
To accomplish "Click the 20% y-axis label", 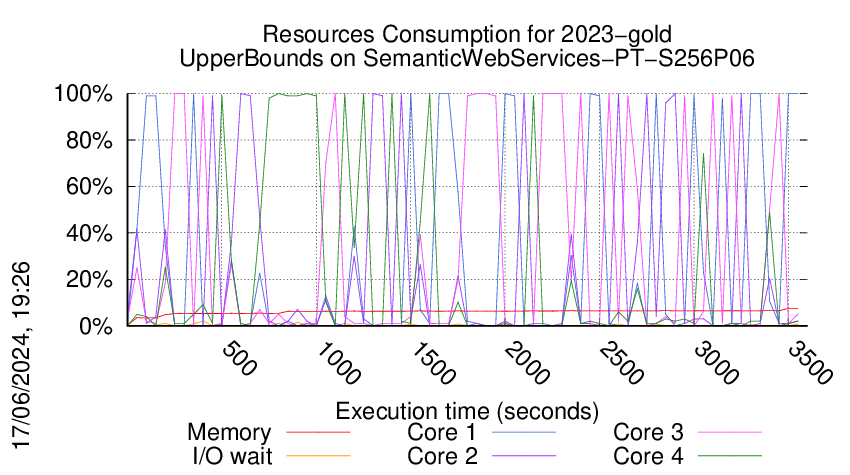I will (x=89, y=280).
